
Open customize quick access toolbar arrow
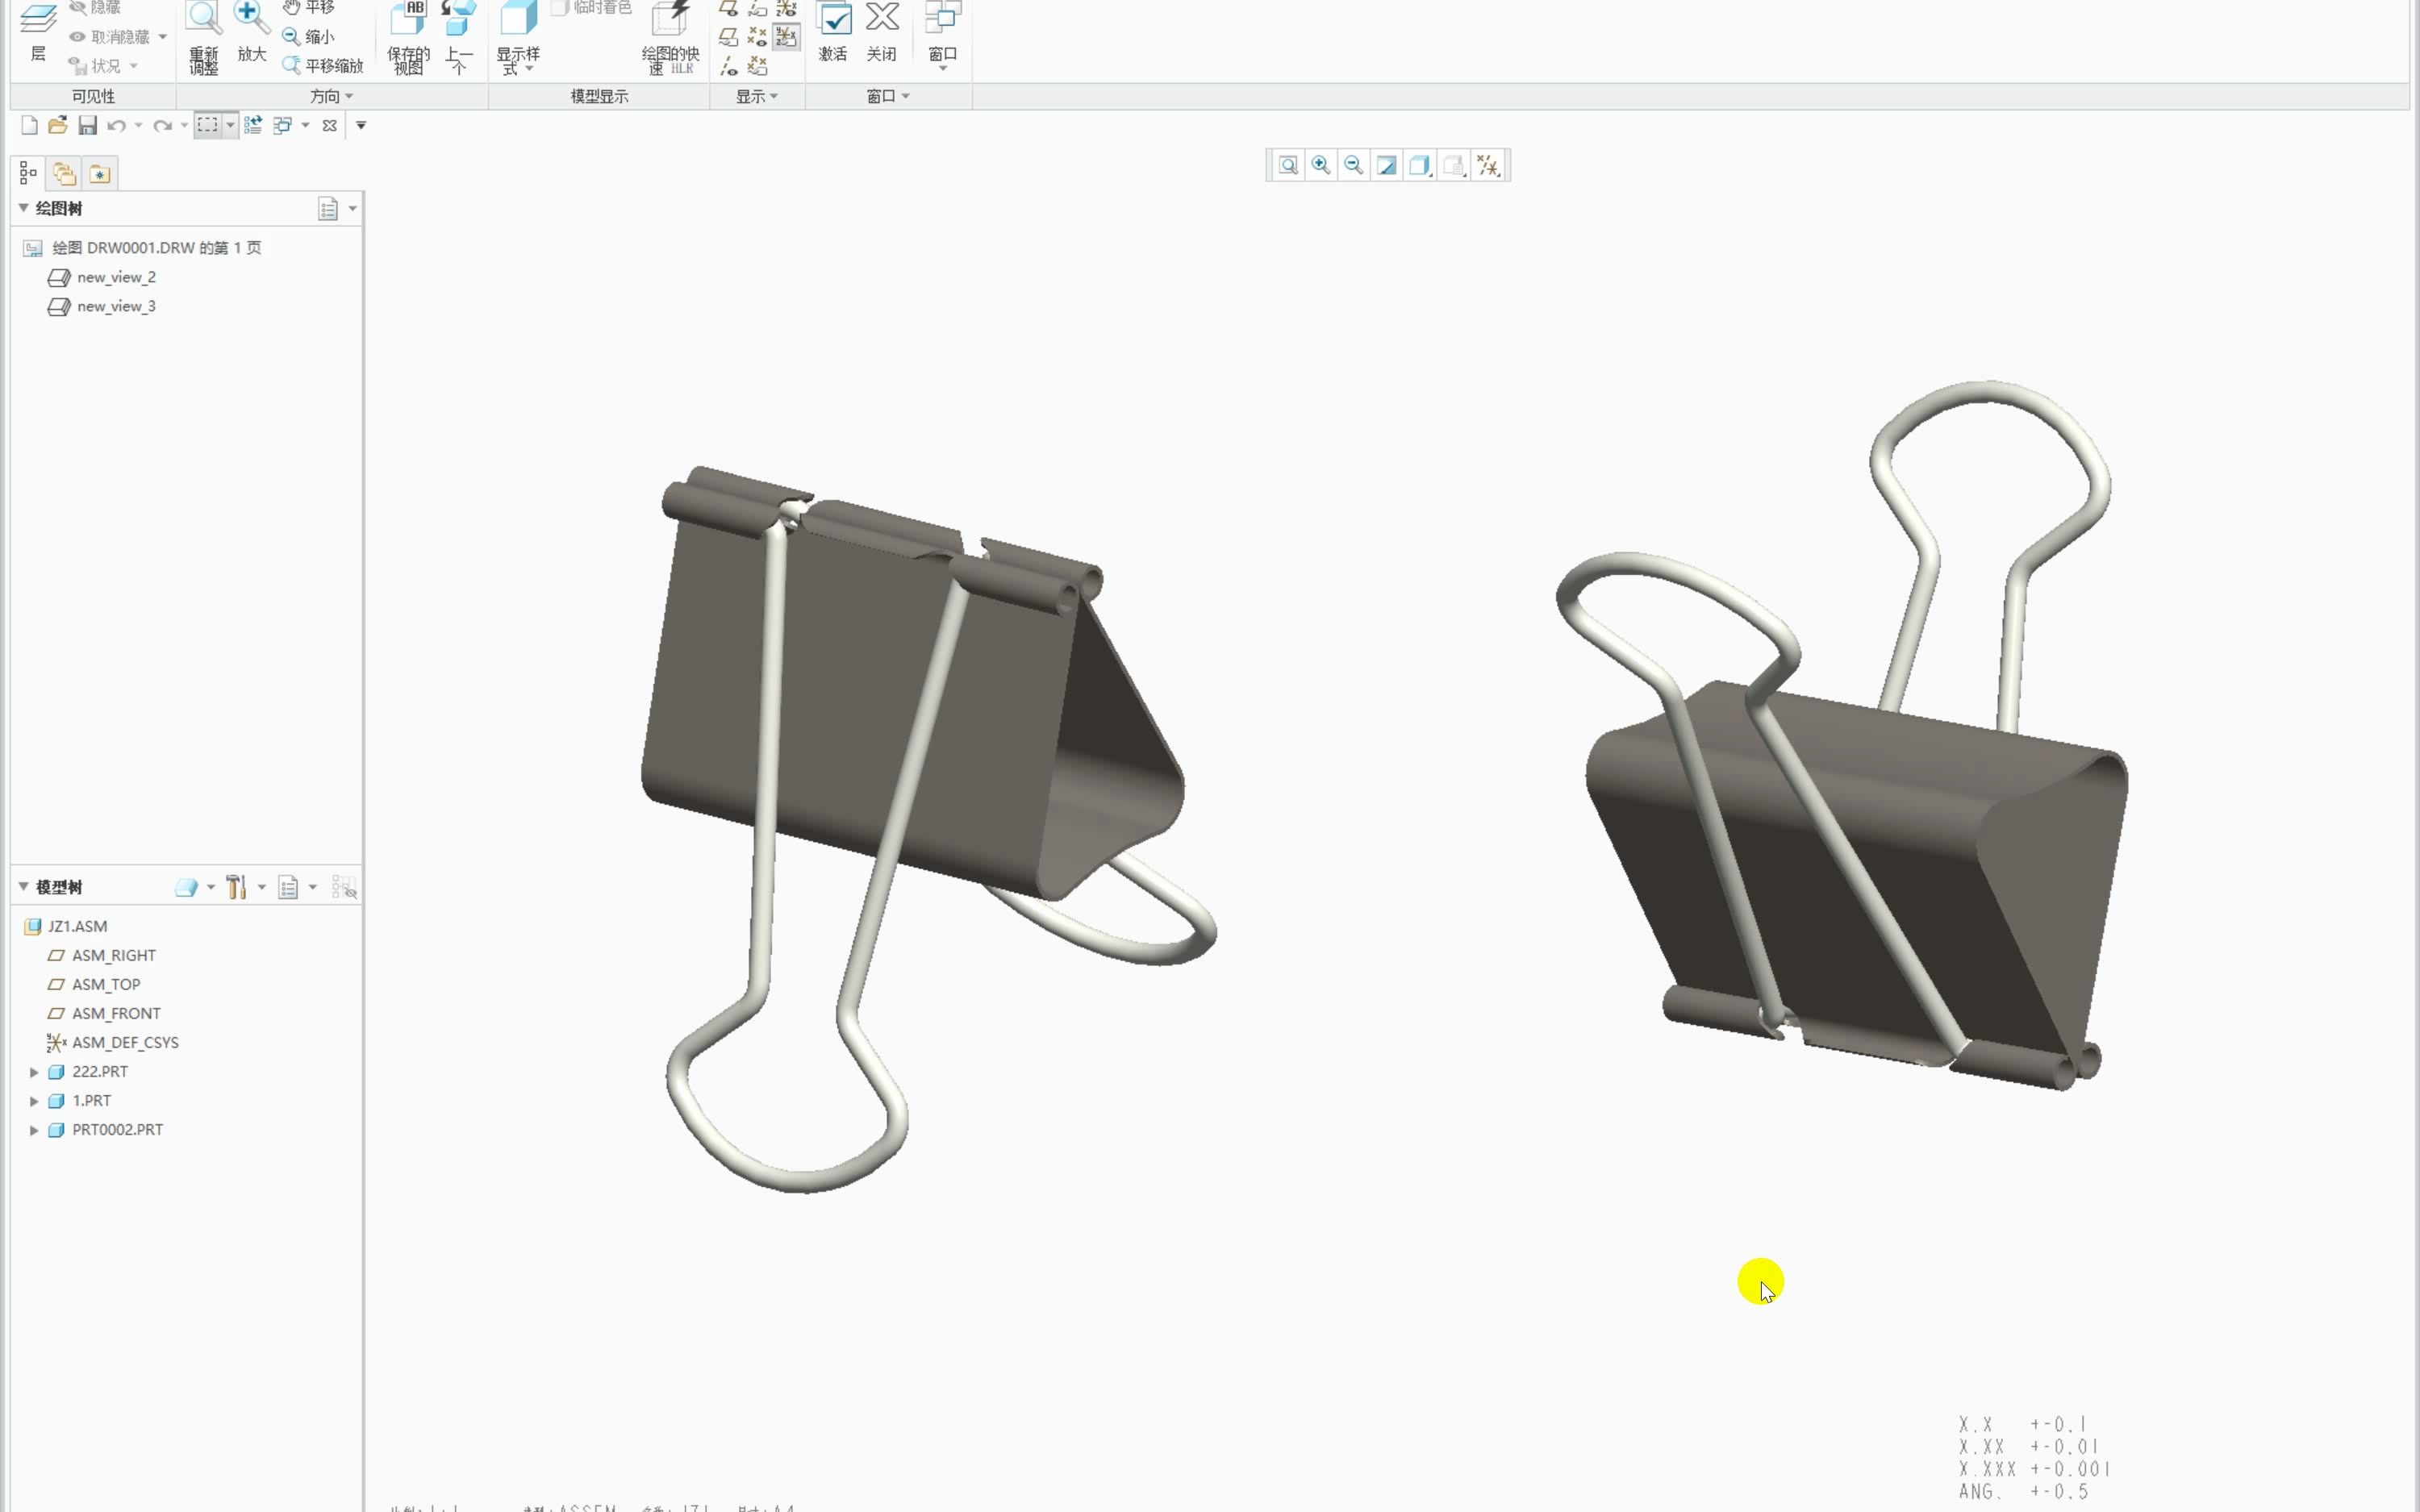pyautogui.click(x=361, y=125)
